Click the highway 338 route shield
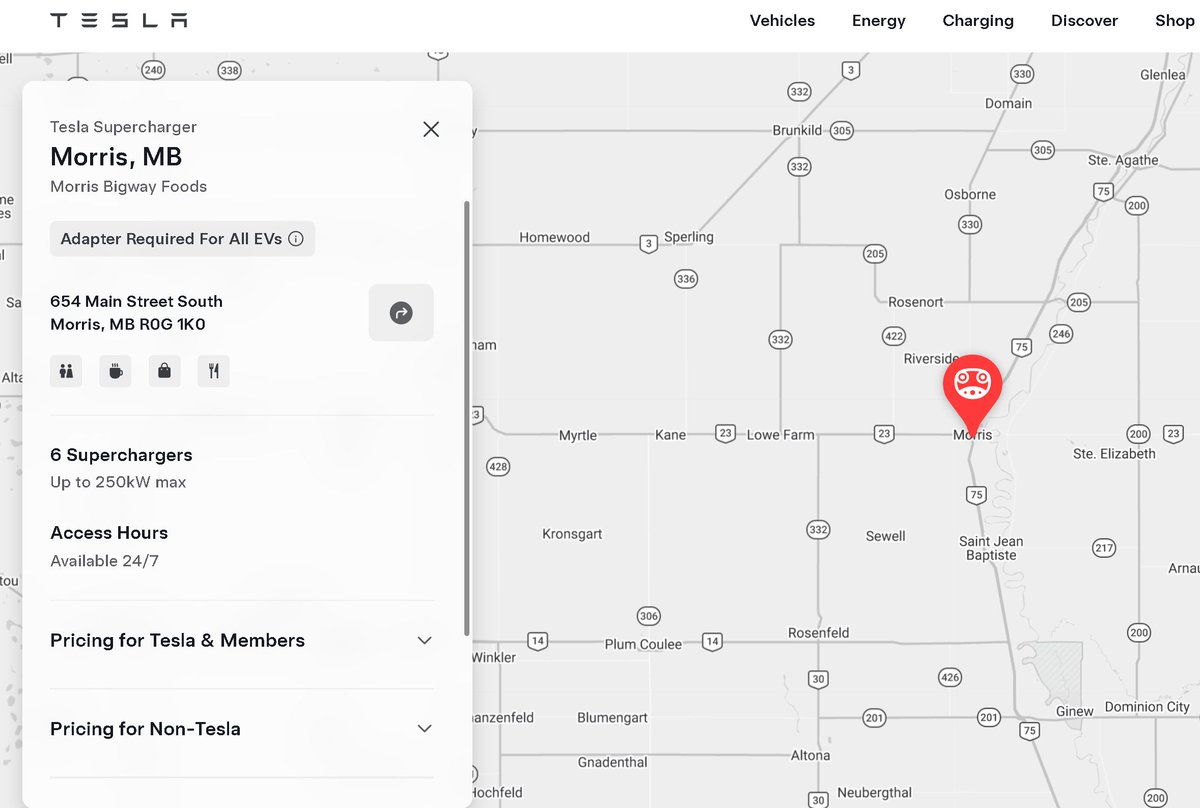 tap(230, 70)
